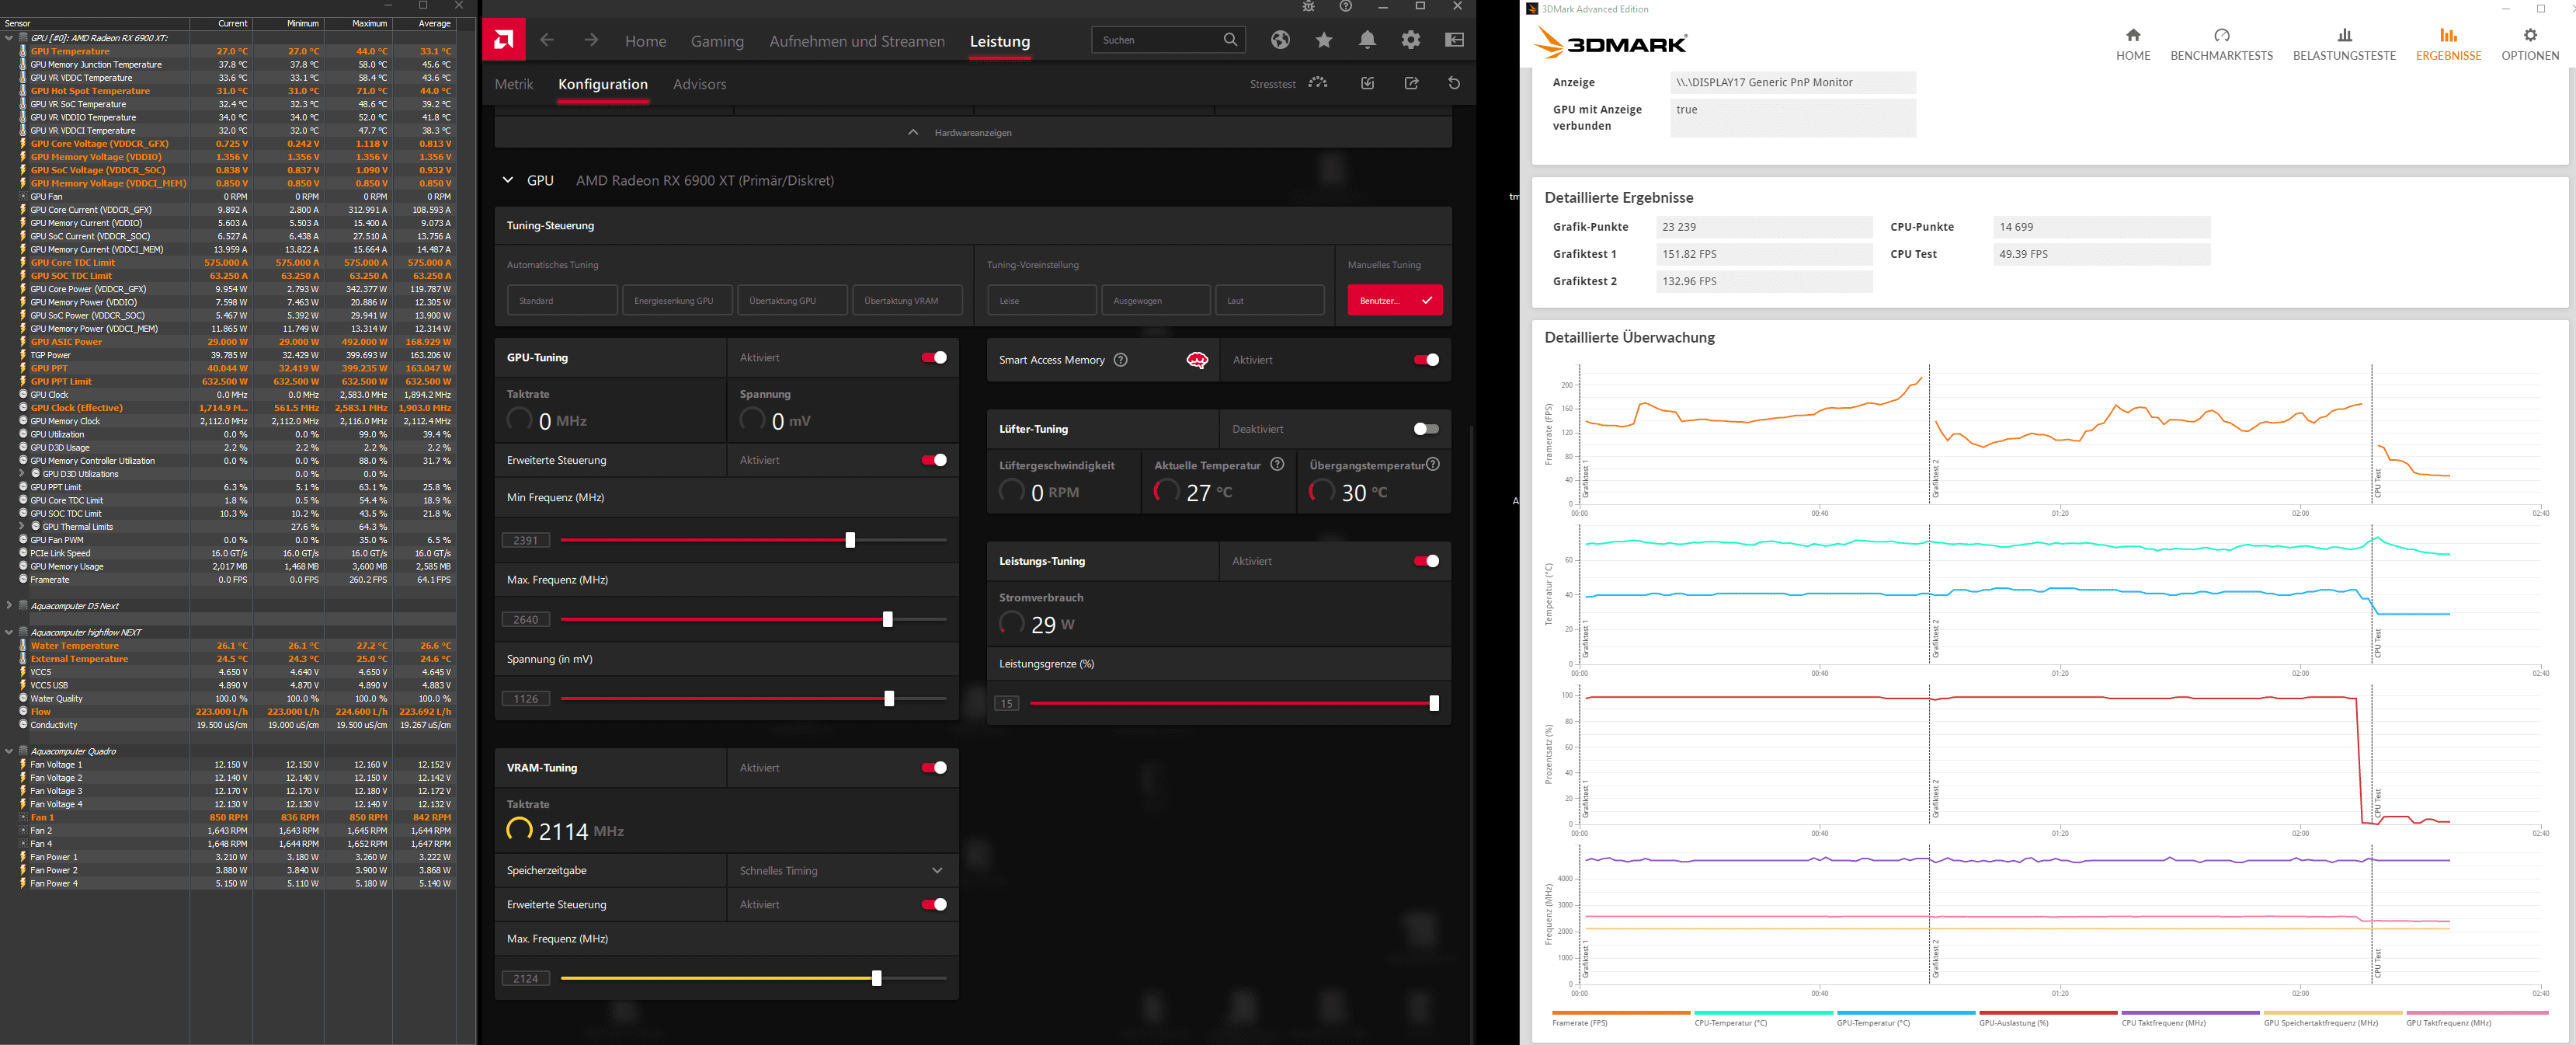The height and width of the screenshot is (1045, 2576).
Task: Switch to the Home tab in Radeon Software
Action: tap(645, 41)
